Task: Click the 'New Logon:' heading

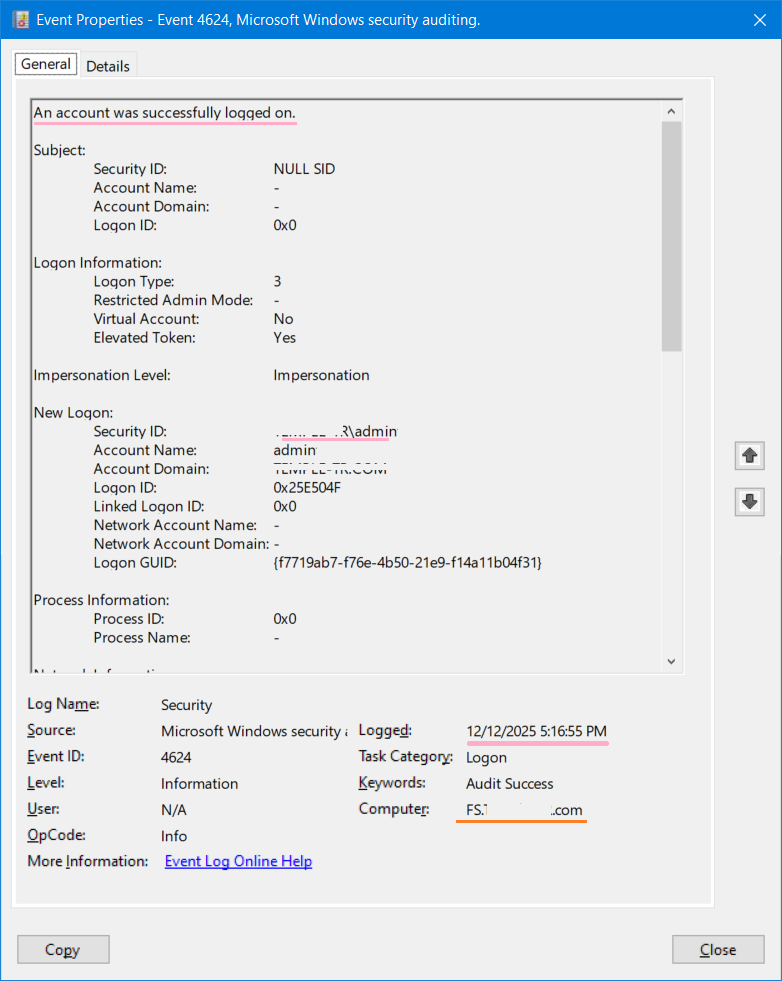Action: pos(73,413)
